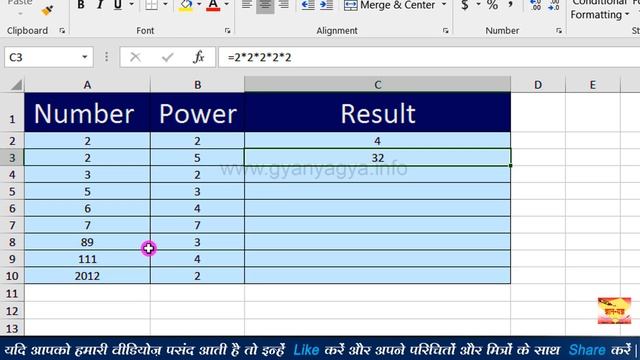
Task: Select column E header
Action: pyautogui.click(x=593, y=84)
